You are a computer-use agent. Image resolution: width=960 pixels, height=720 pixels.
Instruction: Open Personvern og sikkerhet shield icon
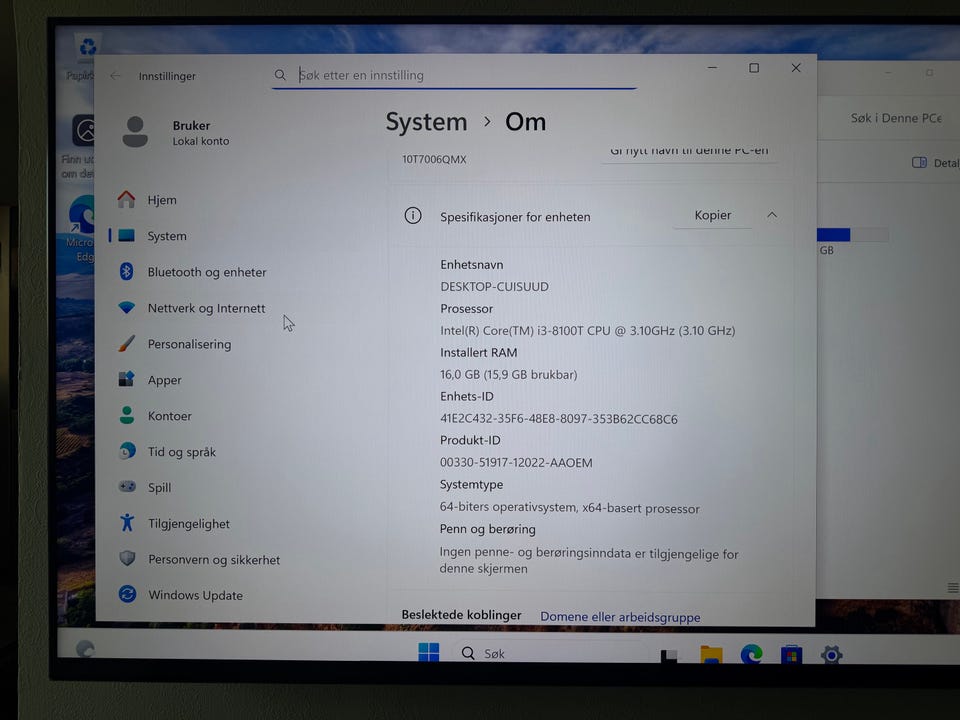tap(127, 558)
